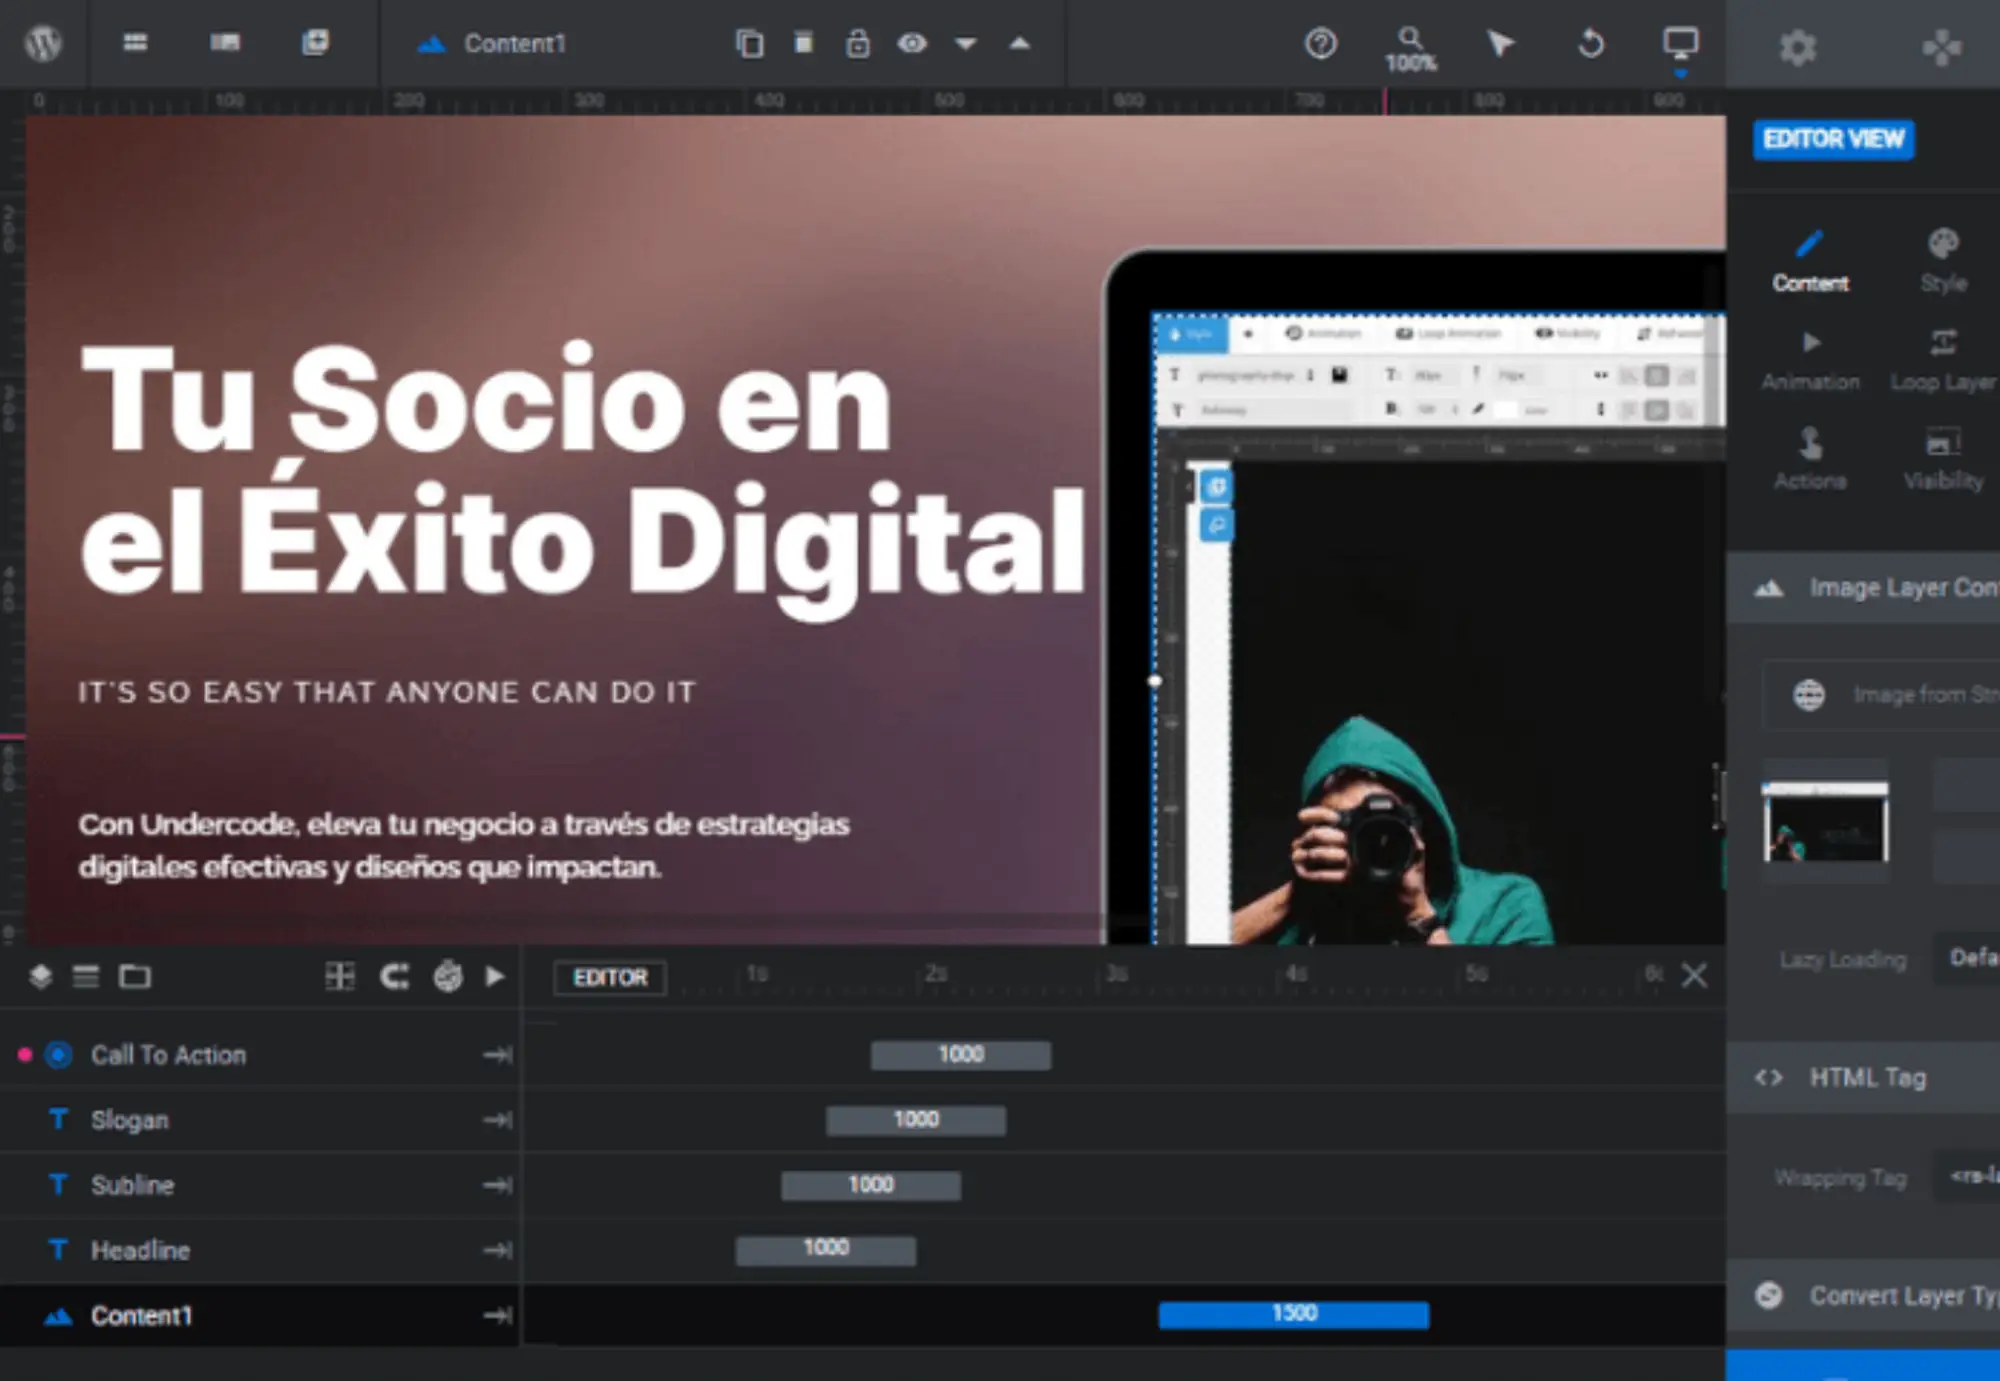
Task: Toggle Content1 visibility eye icon
Action: coord(911,44)
